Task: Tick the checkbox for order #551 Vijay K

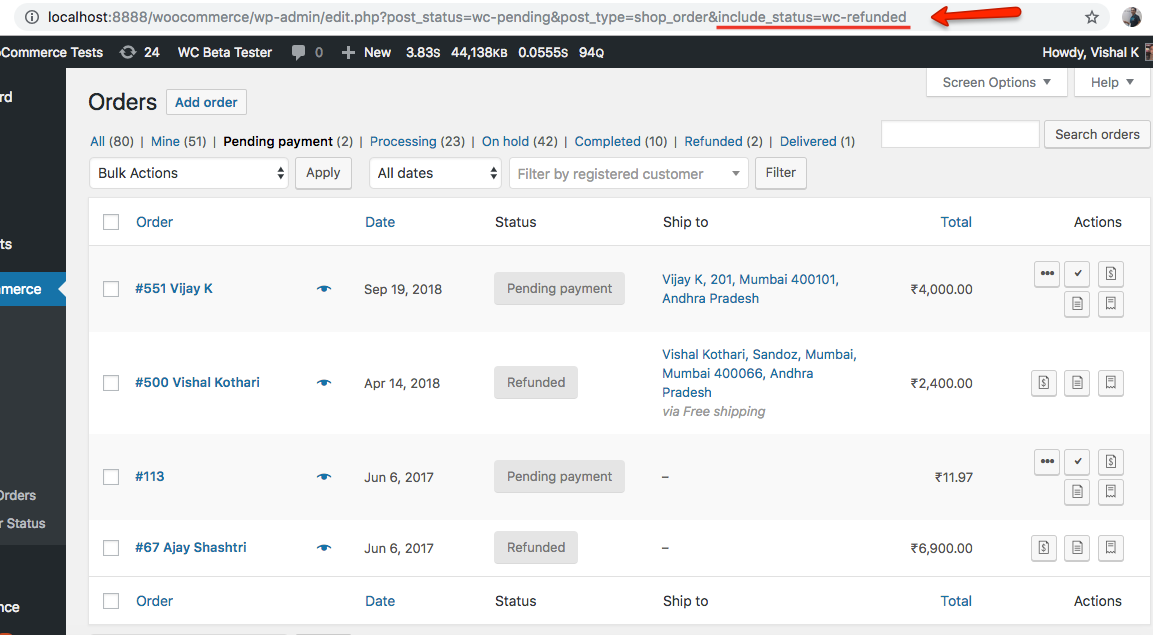Action: (111, 289)
